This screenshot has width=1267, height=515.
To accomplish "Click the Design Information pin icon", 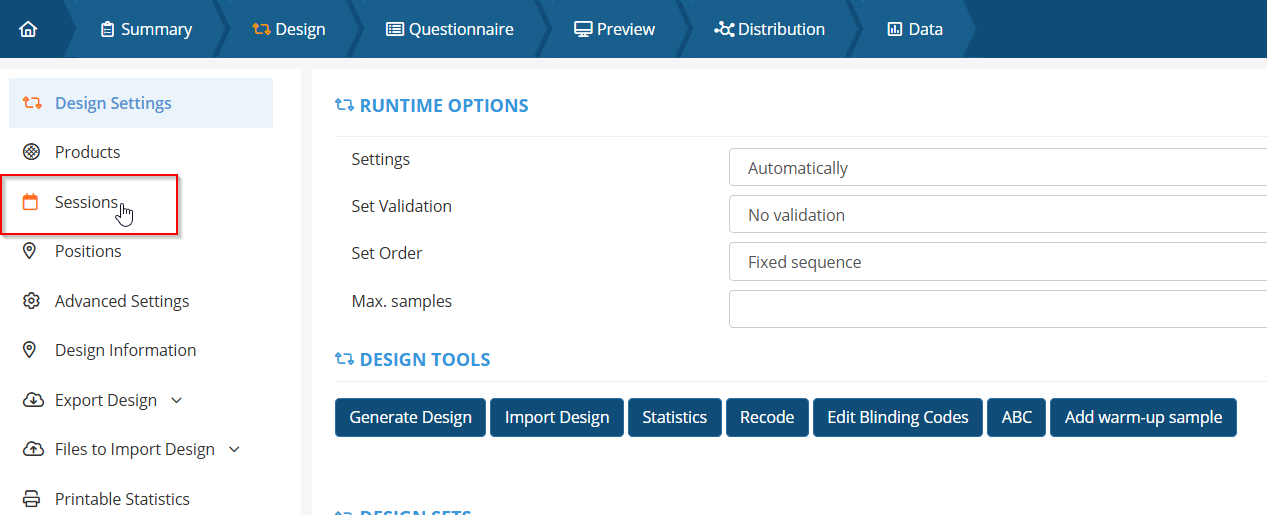I will point(31,350).
